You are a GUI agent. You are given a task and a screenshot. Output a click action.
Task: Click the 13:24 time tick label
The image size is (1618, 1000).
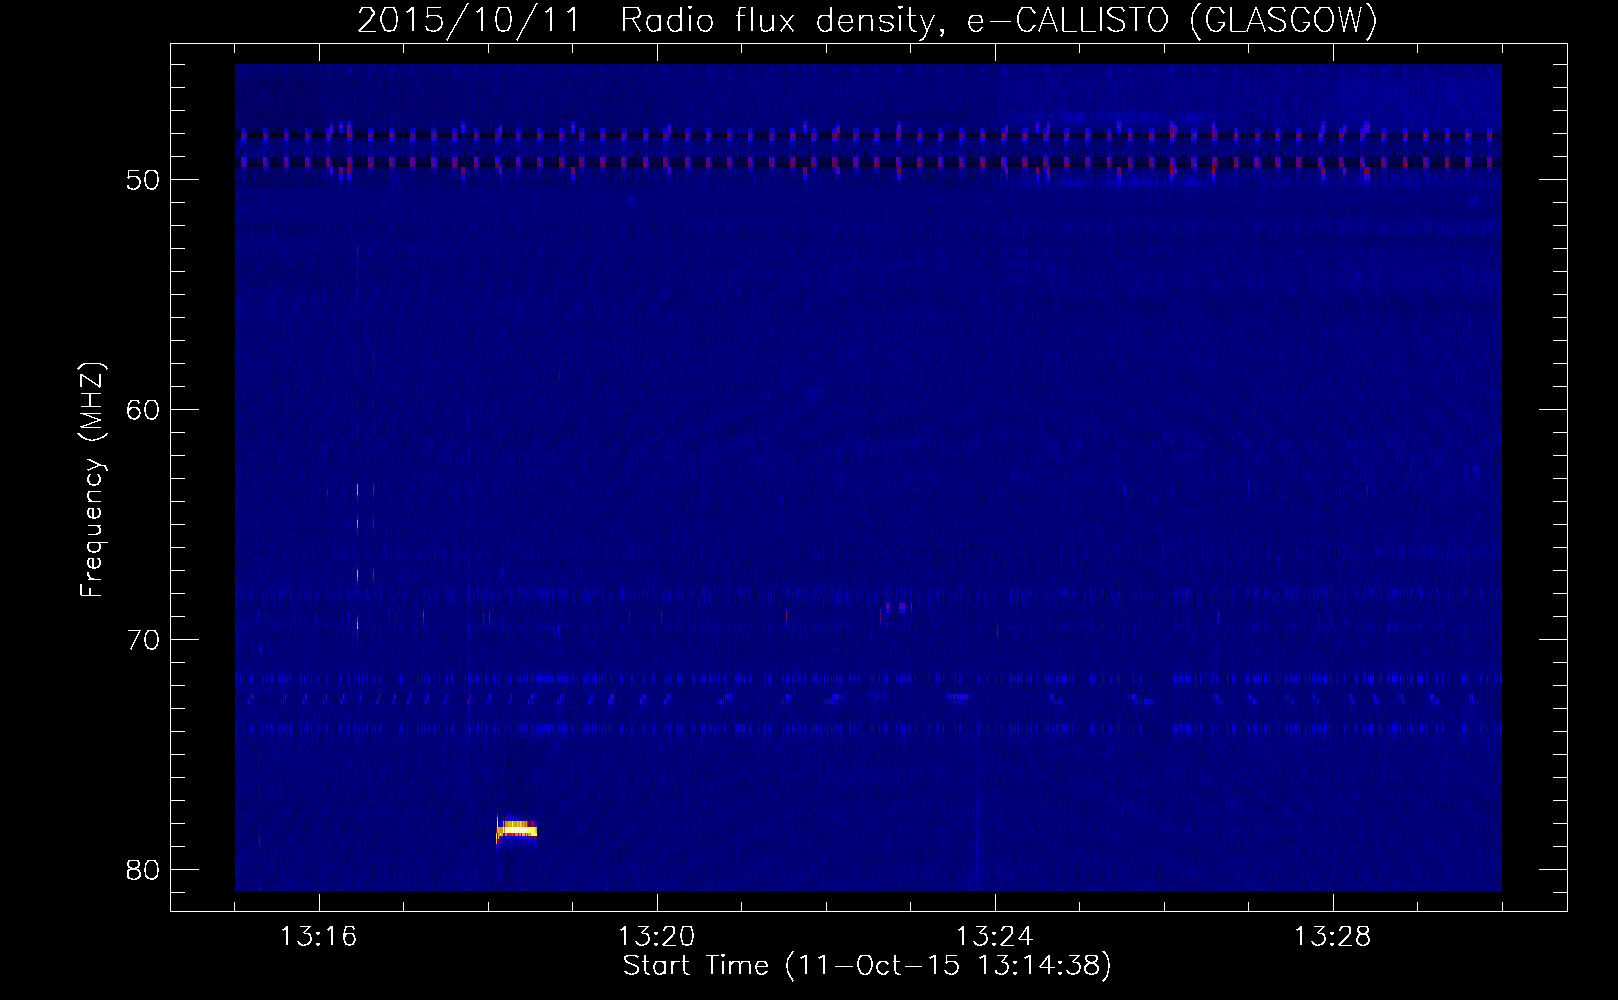pyautogui.click(x=994, y=937)
